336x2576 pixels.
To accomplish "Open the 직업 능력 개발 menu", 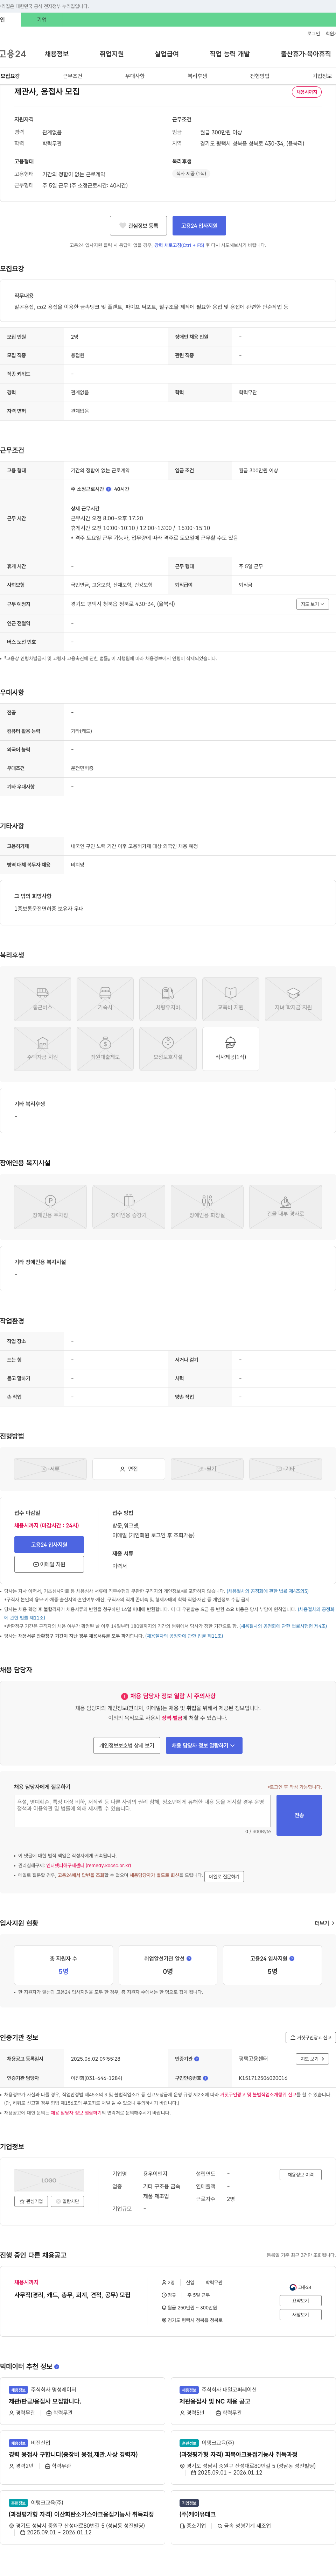I will 230,54.
